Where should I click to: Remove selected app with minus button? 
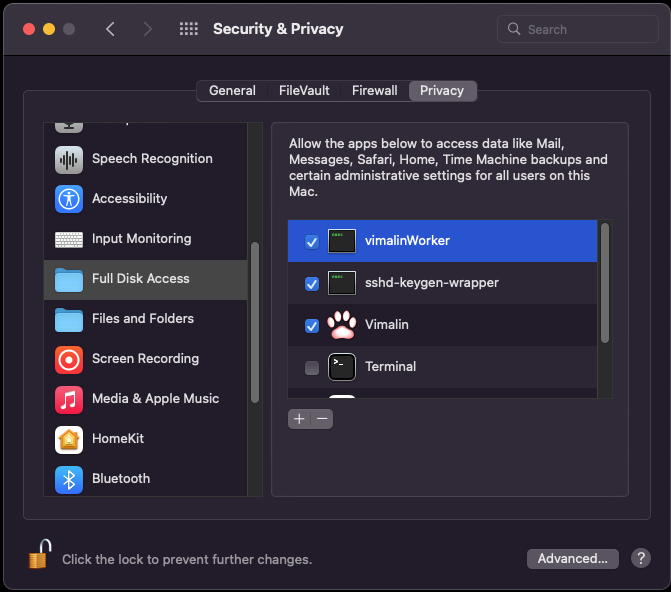tap(322, 419)
